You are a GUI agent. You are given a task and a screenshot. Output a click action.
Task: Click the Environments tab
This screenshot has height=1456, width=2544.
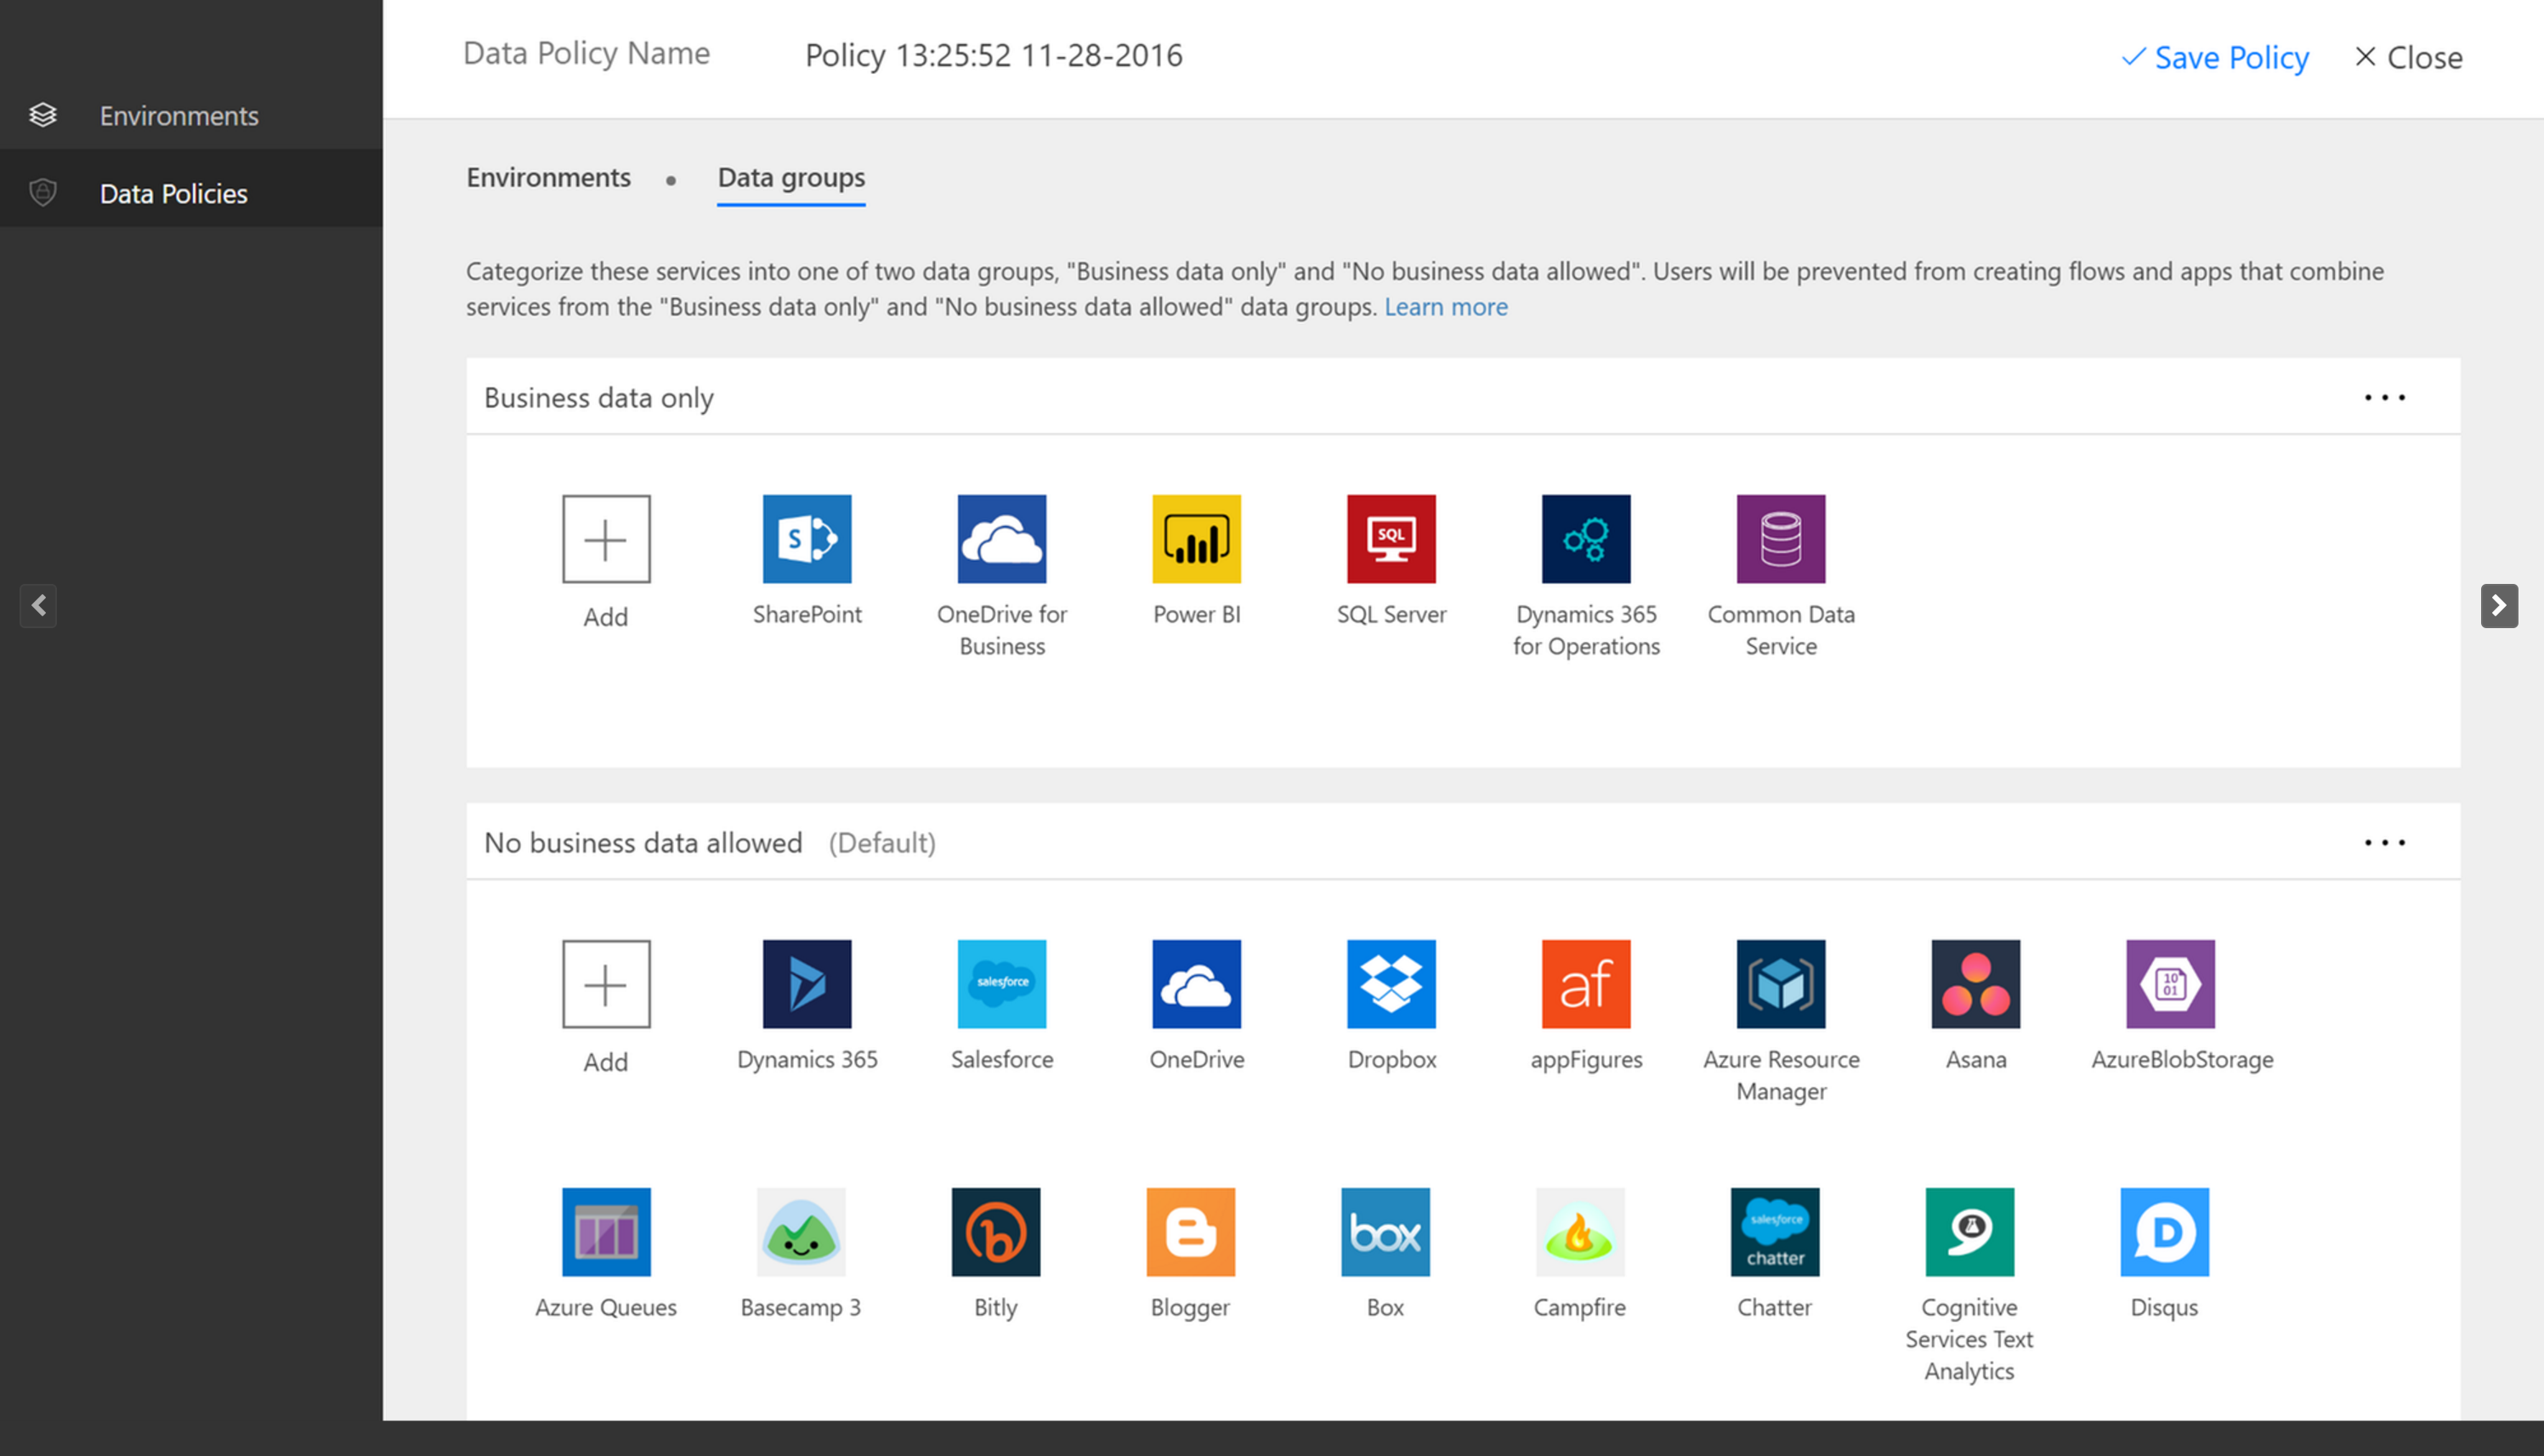[x=547, y=177]
